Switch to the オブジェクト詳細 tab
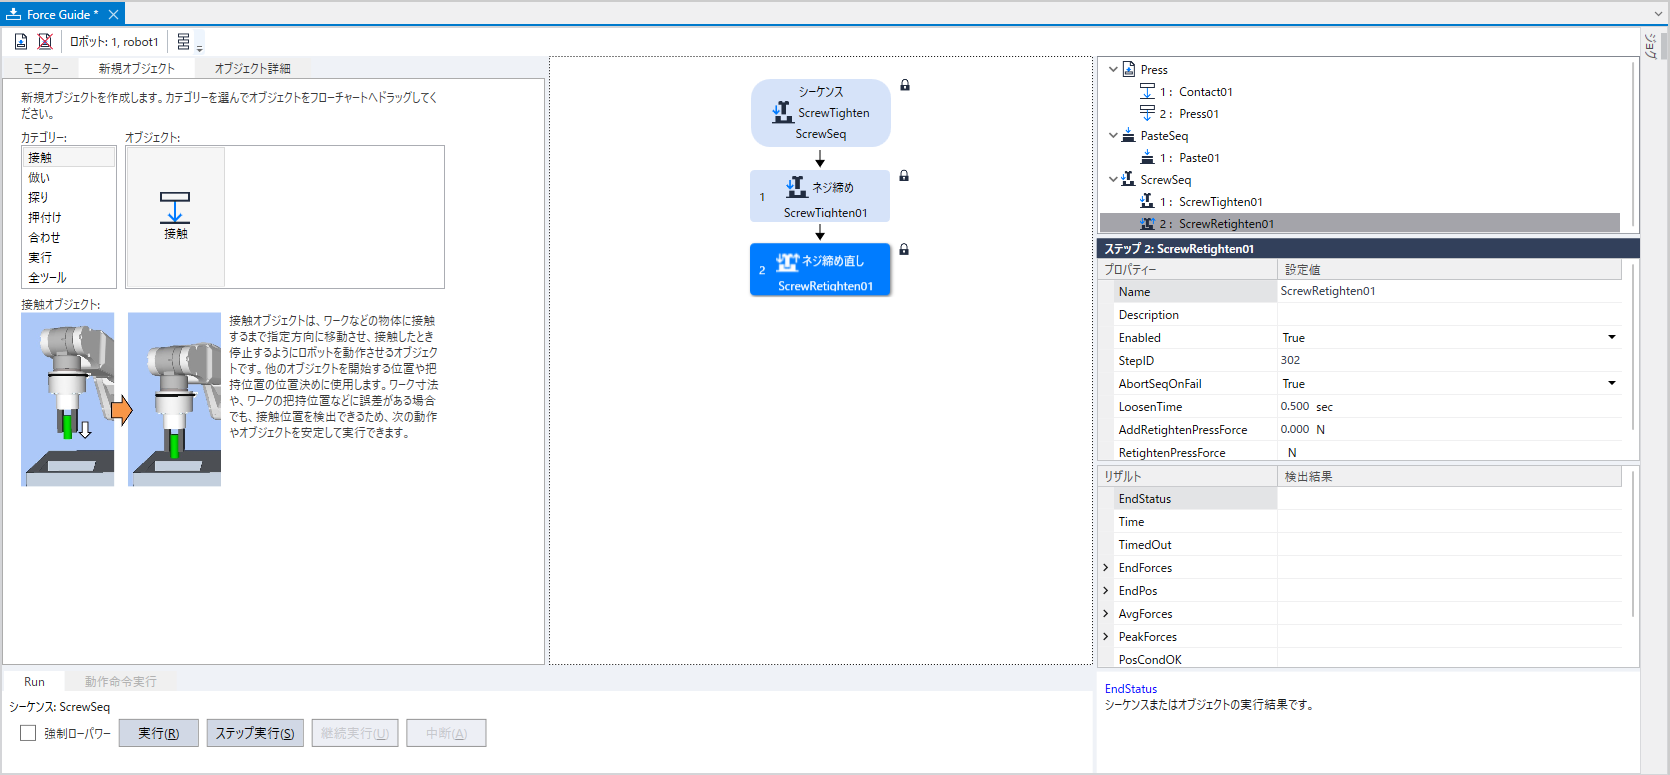1670x775 pixels. [252, 68]
